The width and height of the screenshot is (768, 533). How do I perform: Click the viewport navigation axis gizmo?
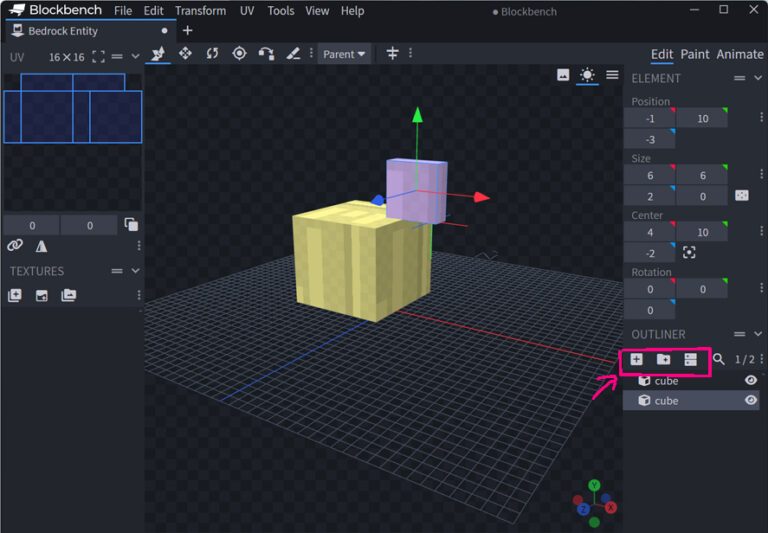tap(594, 503)
